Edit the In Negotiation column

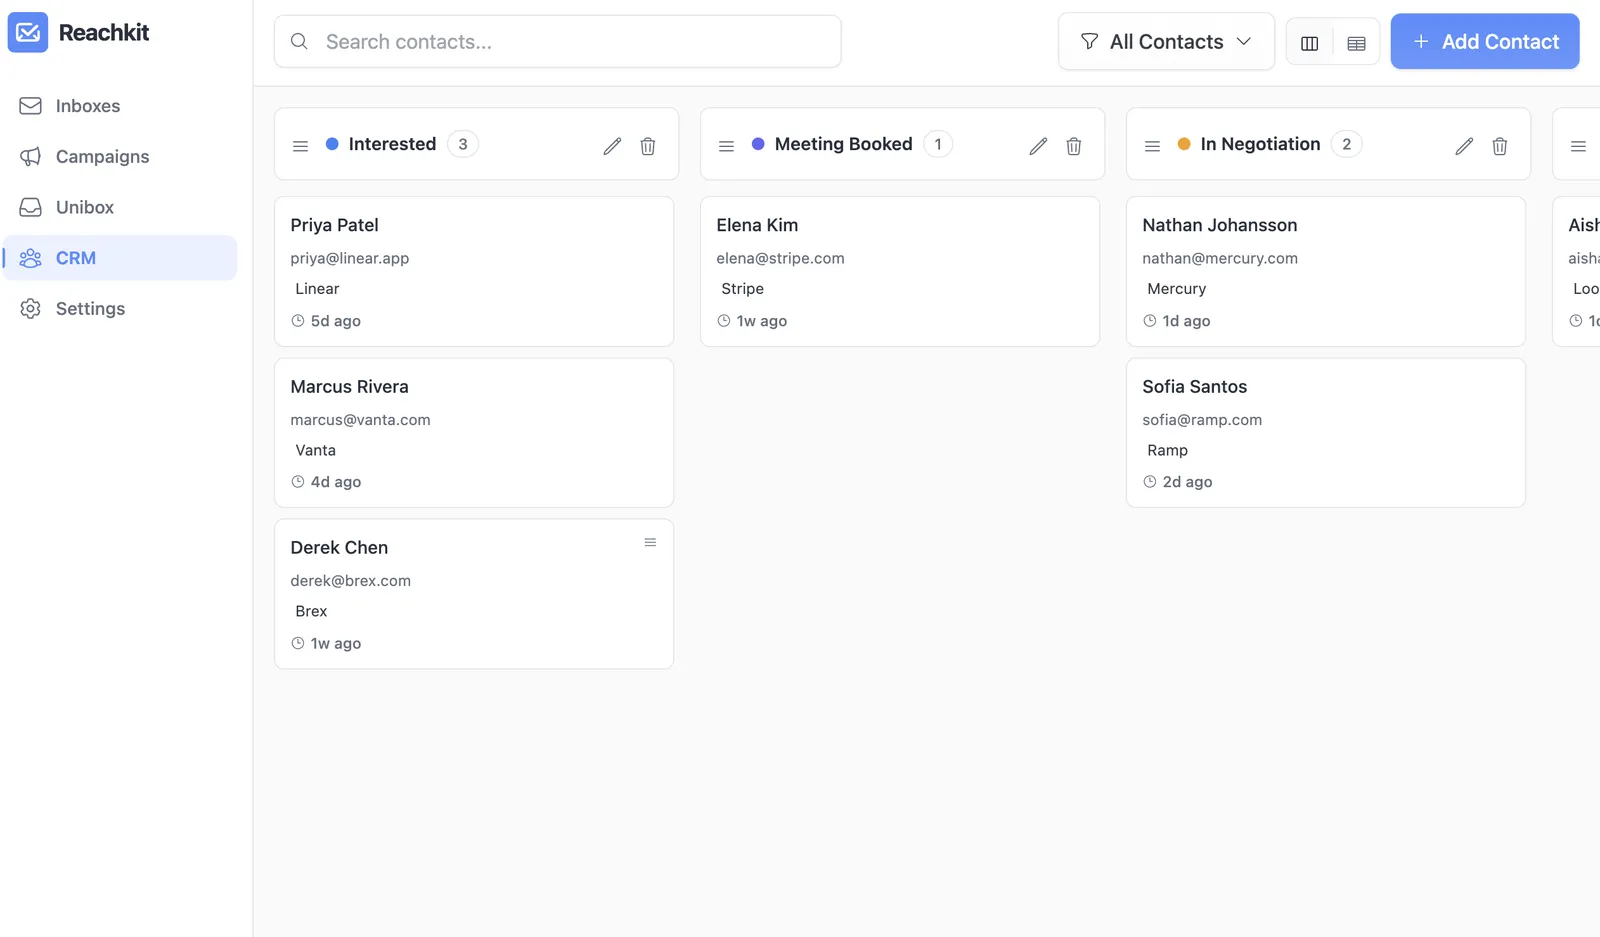click(x=1464, y=146)
